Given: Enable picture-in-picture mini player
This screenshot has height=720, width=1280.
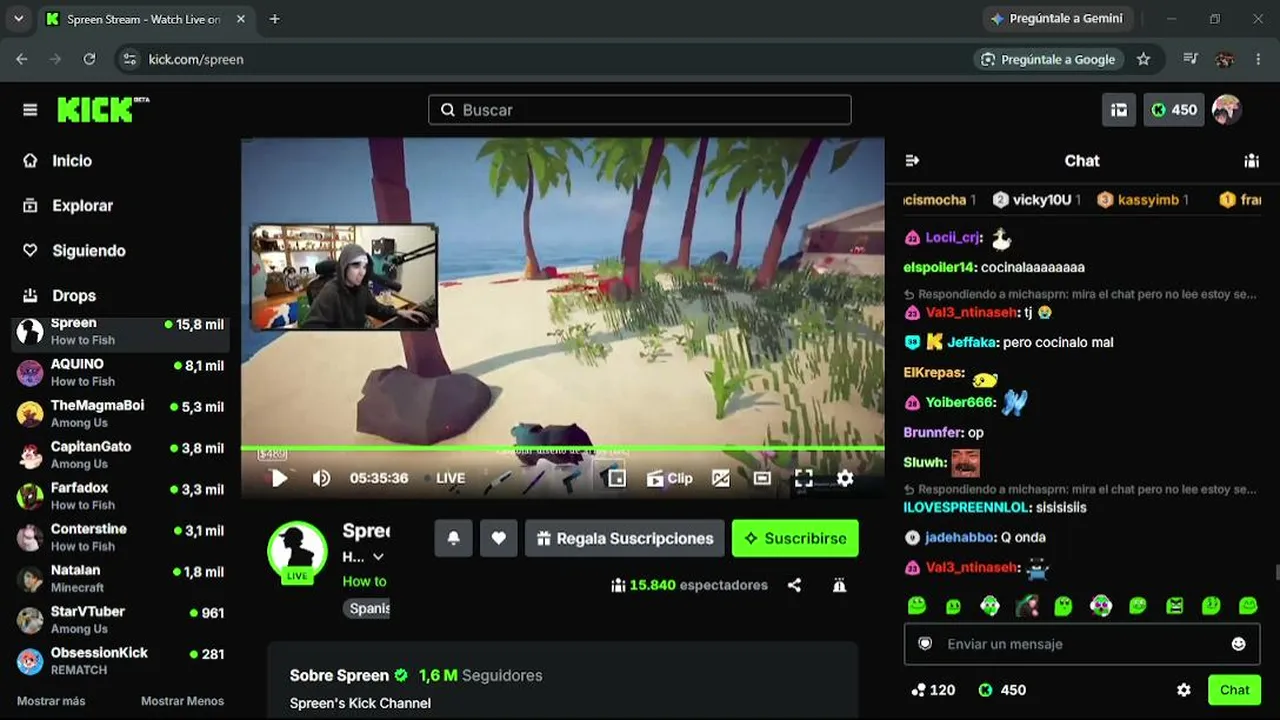Looking at the screenshot, I should pyautogui.click(x=617, y=478).
